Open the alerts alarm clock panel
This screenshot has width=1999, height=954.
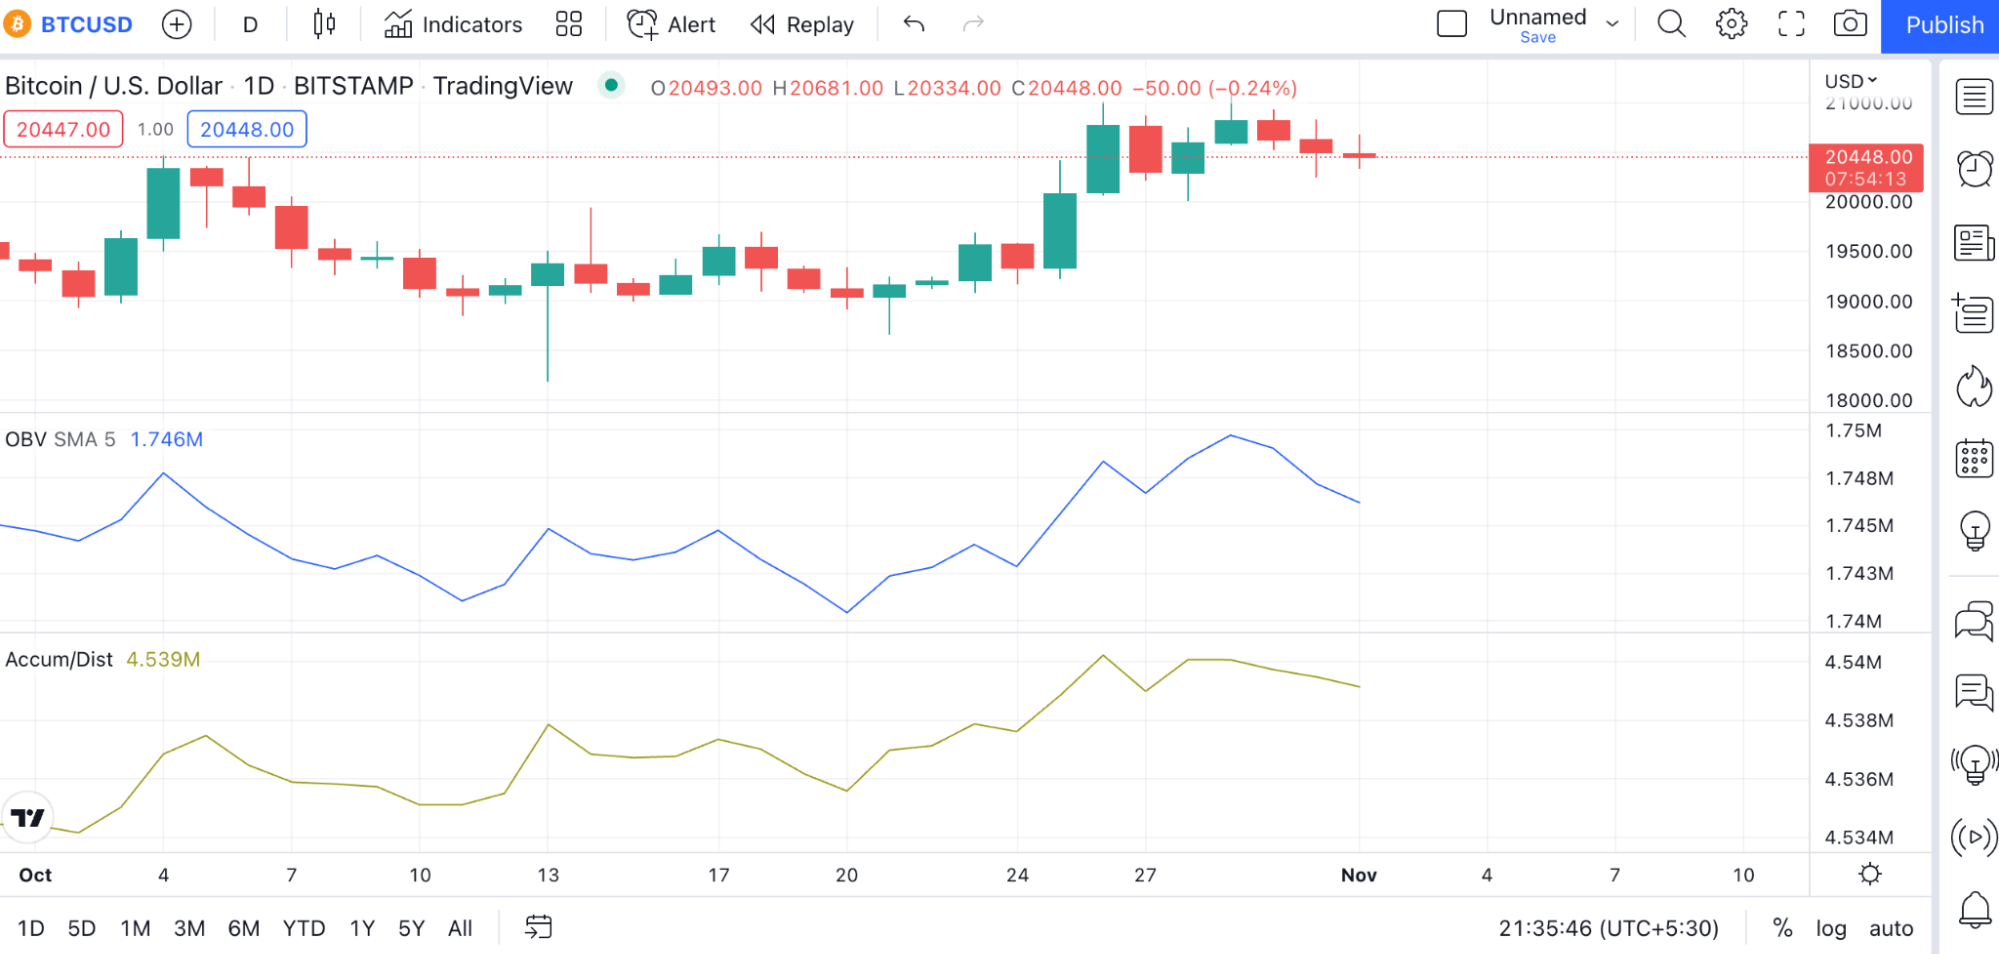1974,169
